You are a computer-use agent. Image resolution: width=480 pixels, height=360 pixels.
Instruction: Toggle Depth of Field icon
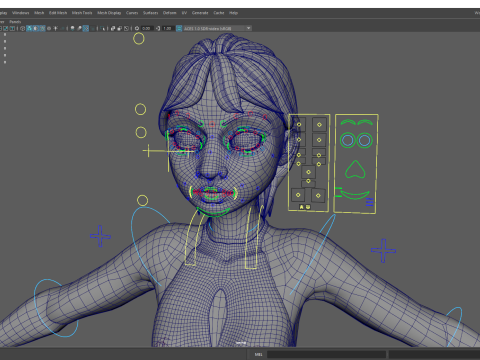93,28
